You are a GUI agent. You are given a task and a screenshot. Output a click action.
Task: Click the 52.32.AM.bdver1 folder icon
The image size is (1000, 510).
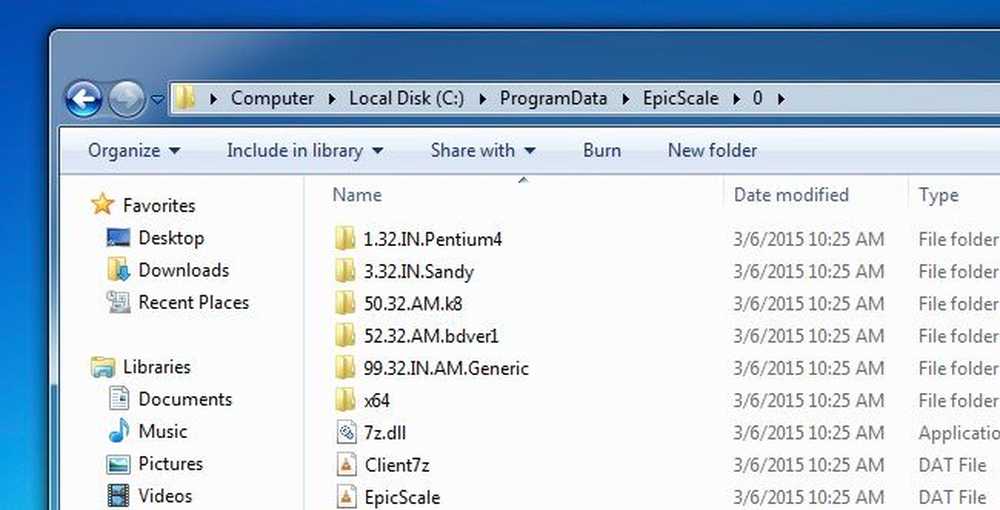coord(345,335)
